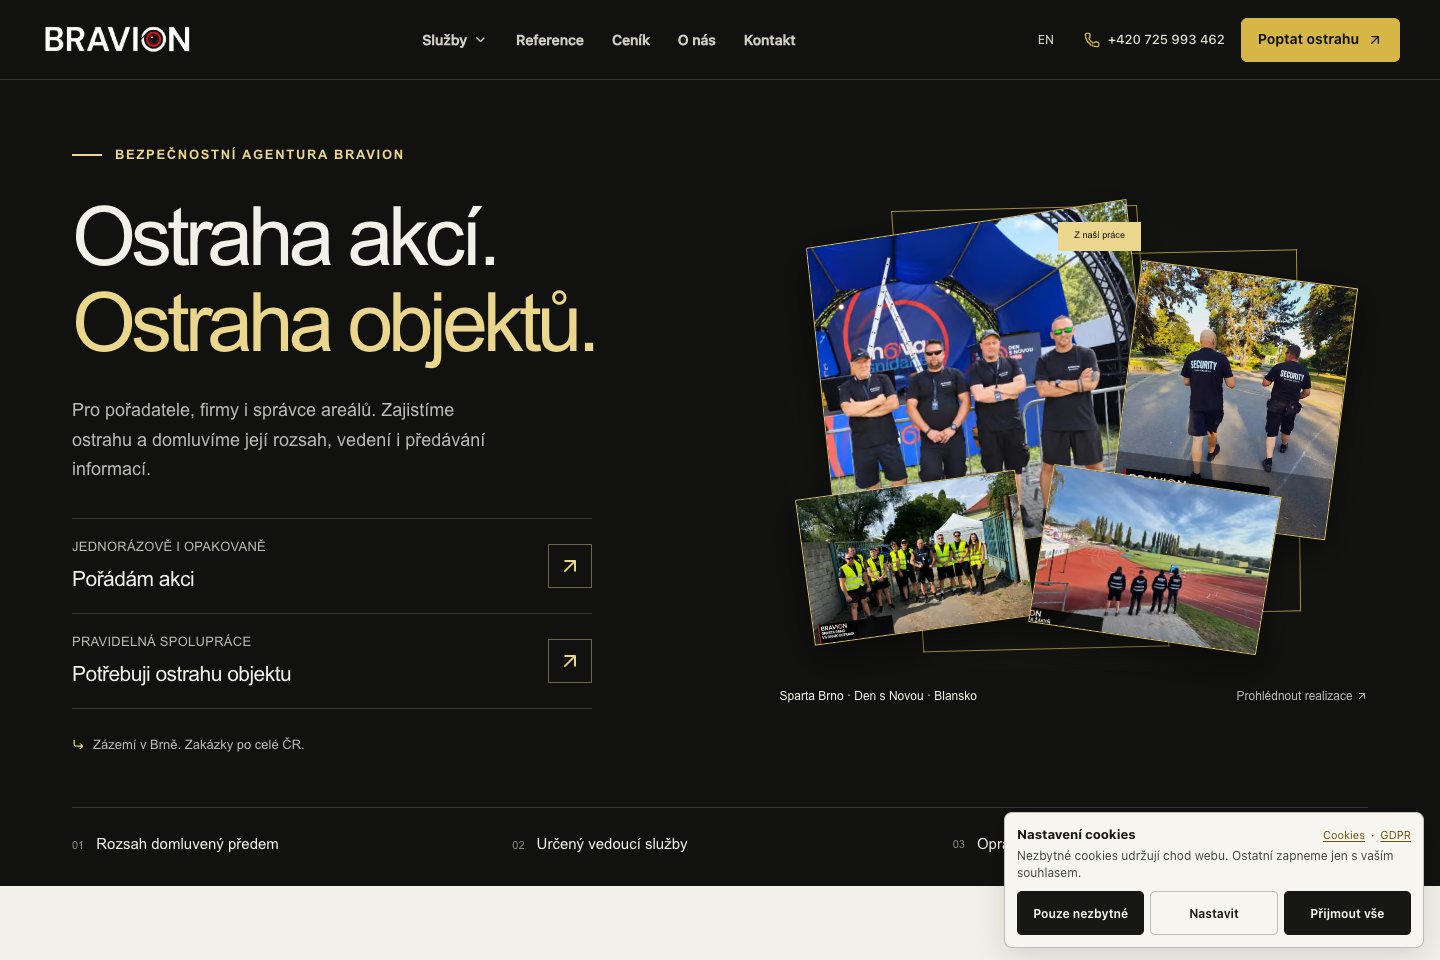Click the text Zázemí v Brně. Zakázky po celé ČR.
1440x960 pixels.
point(198,744)
